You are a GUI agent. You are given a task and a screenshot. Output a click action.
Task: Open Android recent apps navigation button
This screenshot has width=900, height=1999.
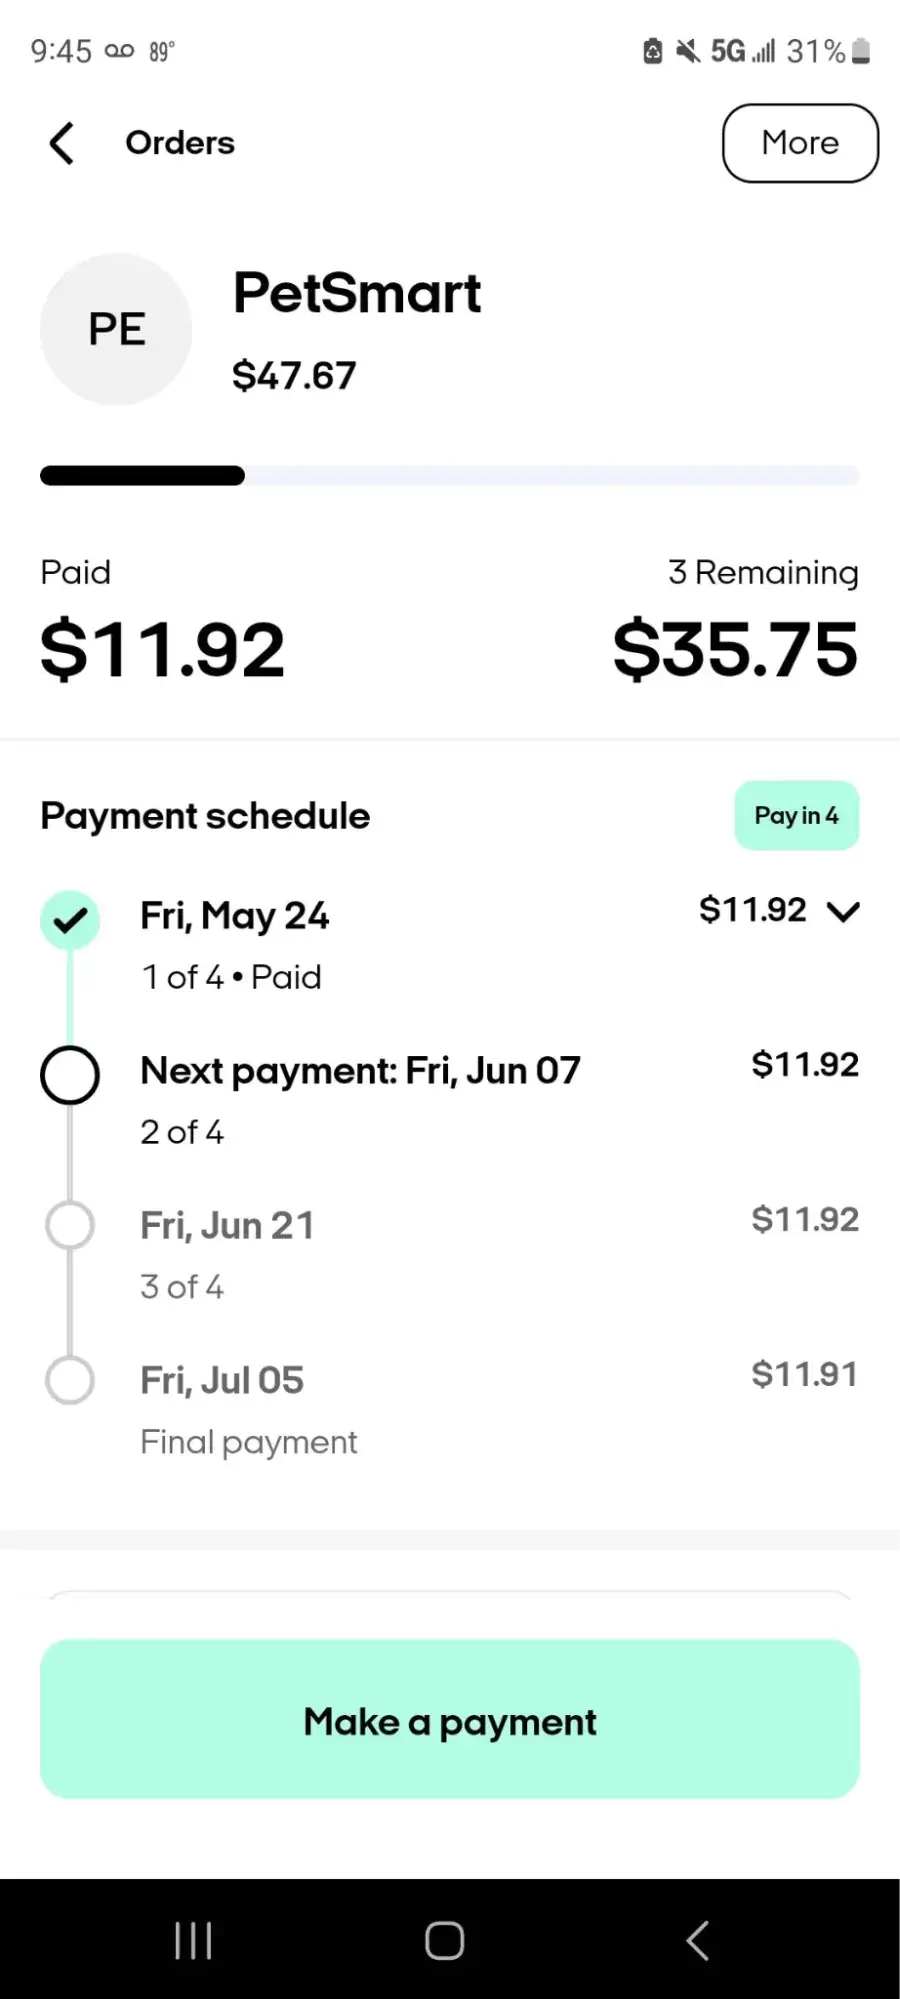tap(193, 1941)
